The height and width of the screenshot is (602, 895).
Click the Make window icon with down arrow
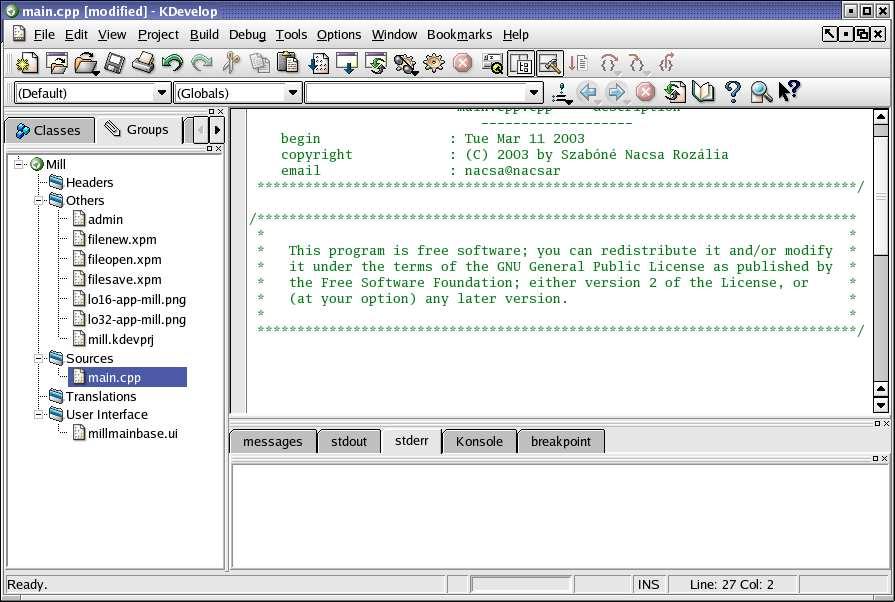pos(347,63)
